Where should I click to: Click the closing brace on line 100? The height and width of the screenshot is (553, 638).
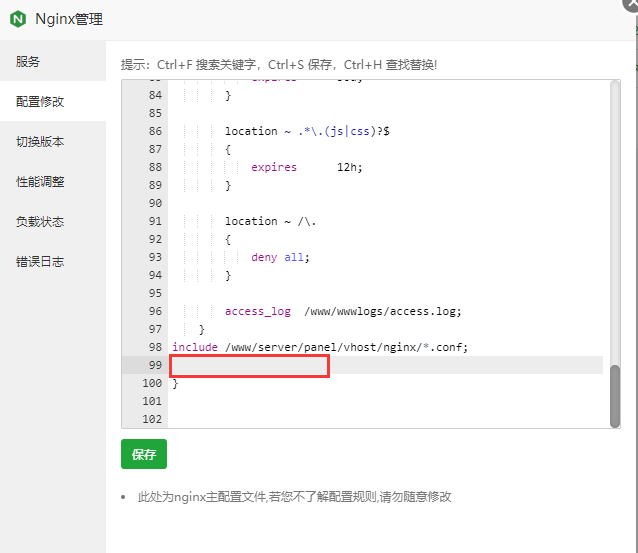(175, 383)
